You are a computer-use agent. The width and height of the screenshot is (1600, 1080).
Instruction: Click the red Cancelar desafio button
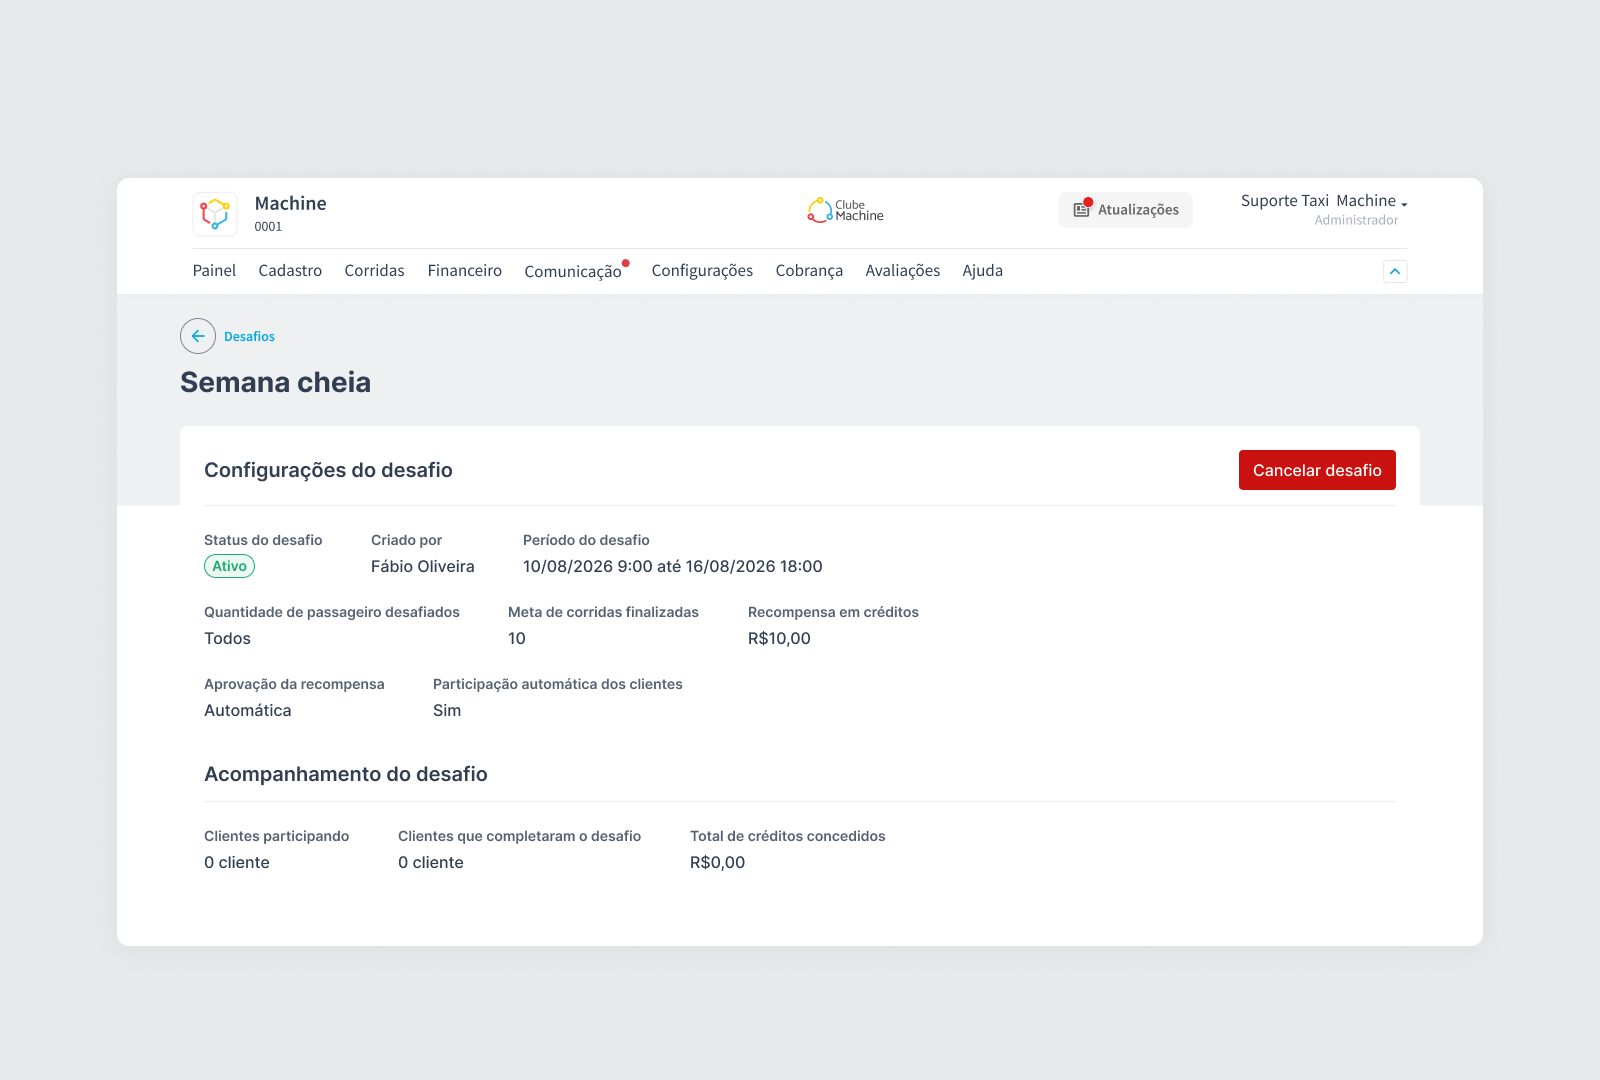click(x=1317, y=470)
